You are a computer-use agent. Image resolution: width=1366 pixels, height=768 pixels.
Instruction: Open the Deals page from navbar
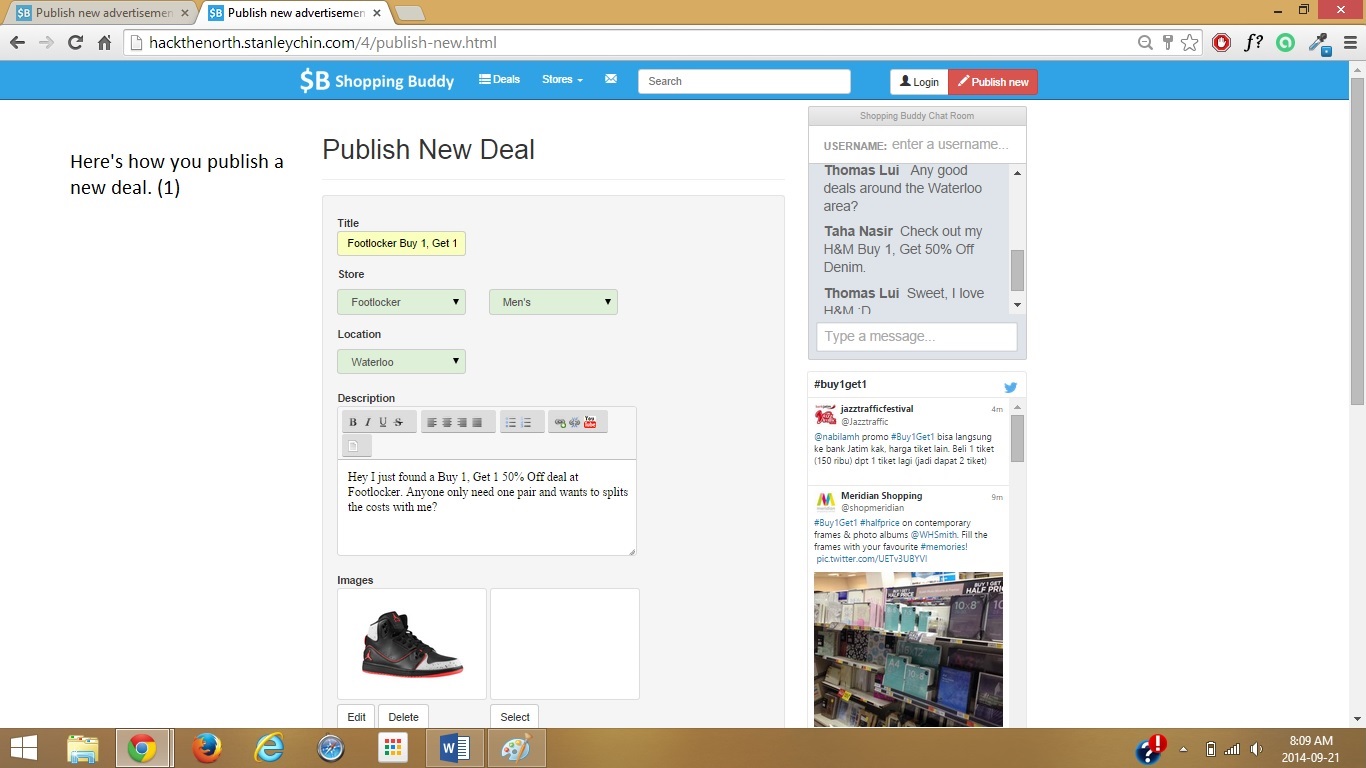pyautogui.click(x=500, y=79)
